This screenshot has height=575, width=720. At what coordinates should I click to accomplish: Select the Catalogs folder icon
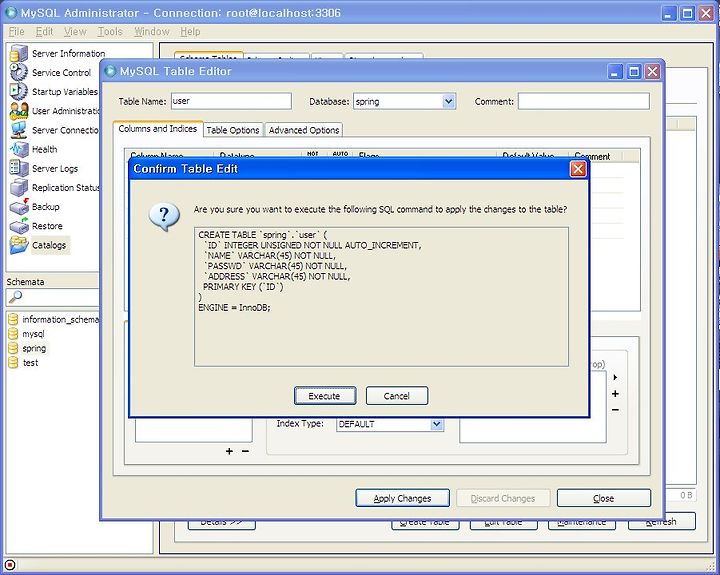pos(19,245)
